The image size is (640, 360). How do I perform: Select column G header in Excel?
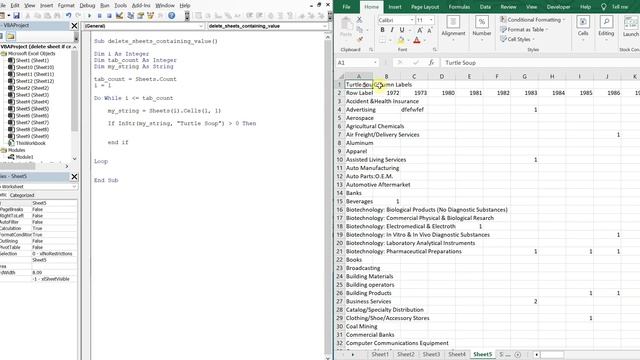(x=524, y=76)
